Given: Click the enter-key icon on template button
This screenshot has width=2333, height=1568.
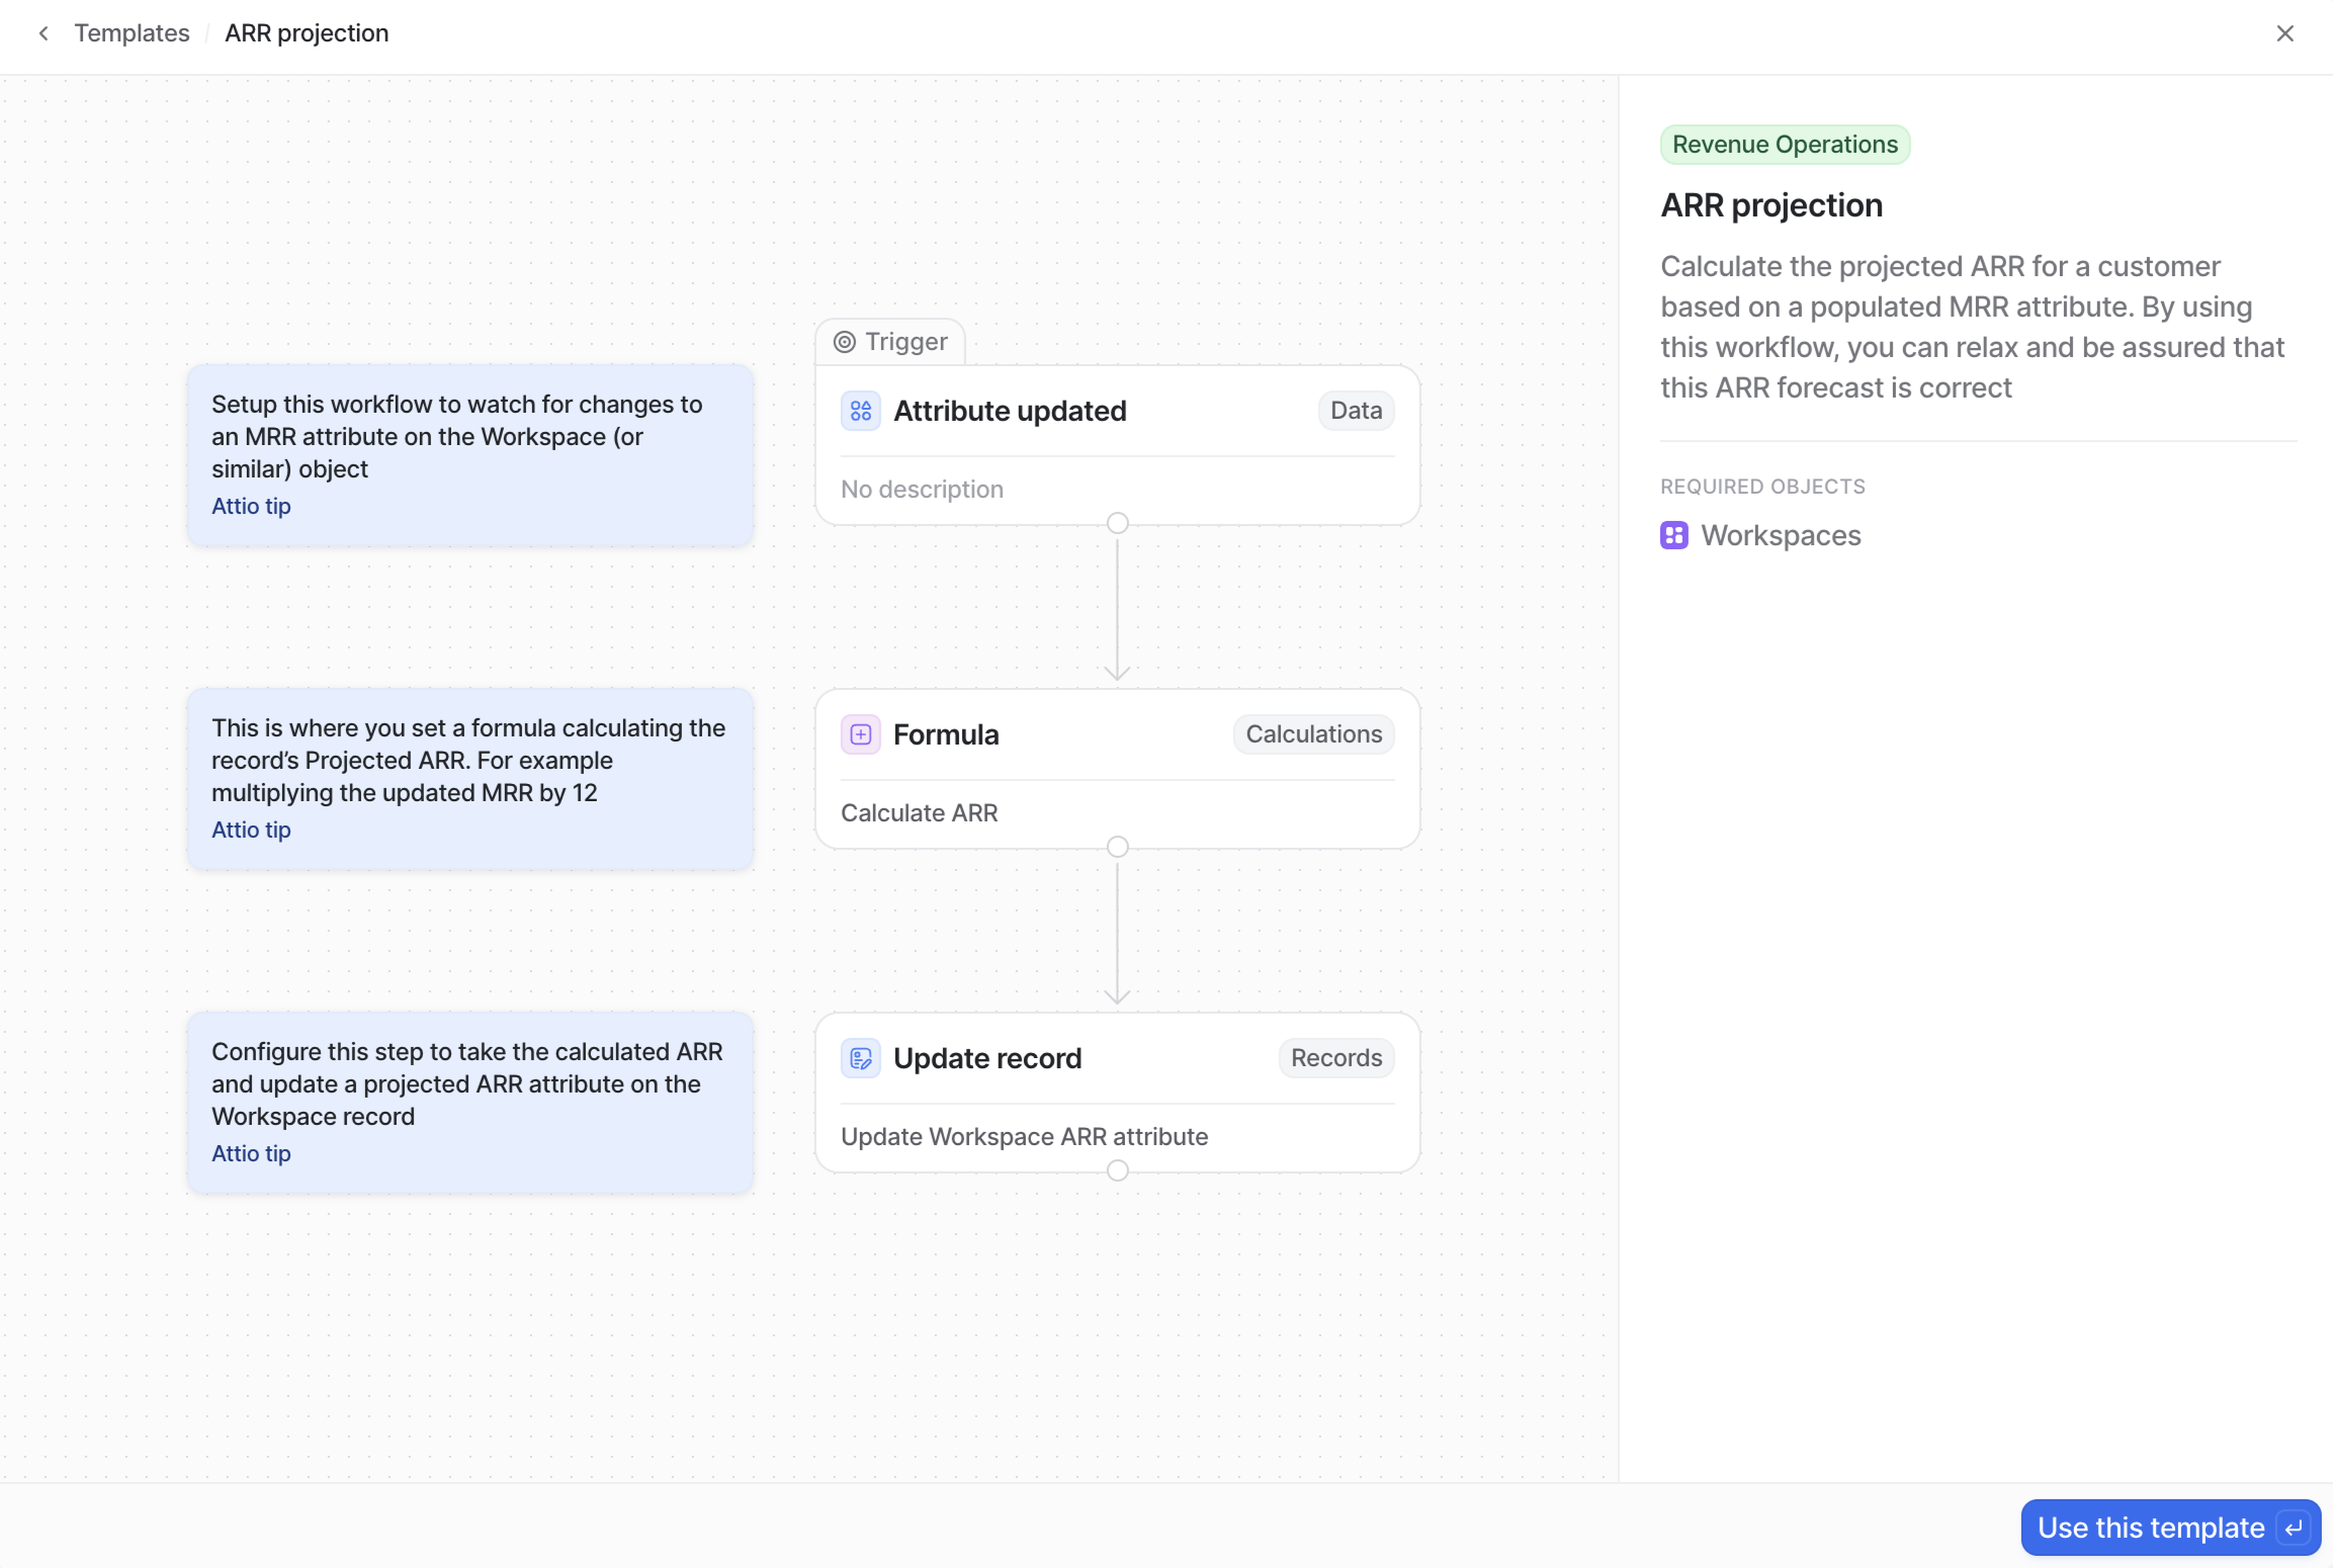Looking at the screenshot, I should click(2293, 1528).
